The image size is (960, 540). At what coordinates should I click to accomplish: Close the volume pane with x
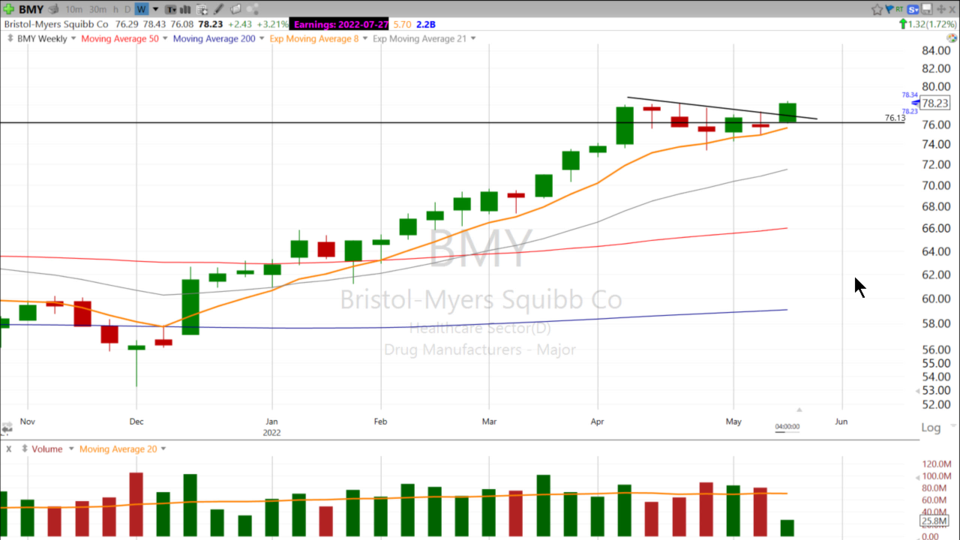point(9,449)
